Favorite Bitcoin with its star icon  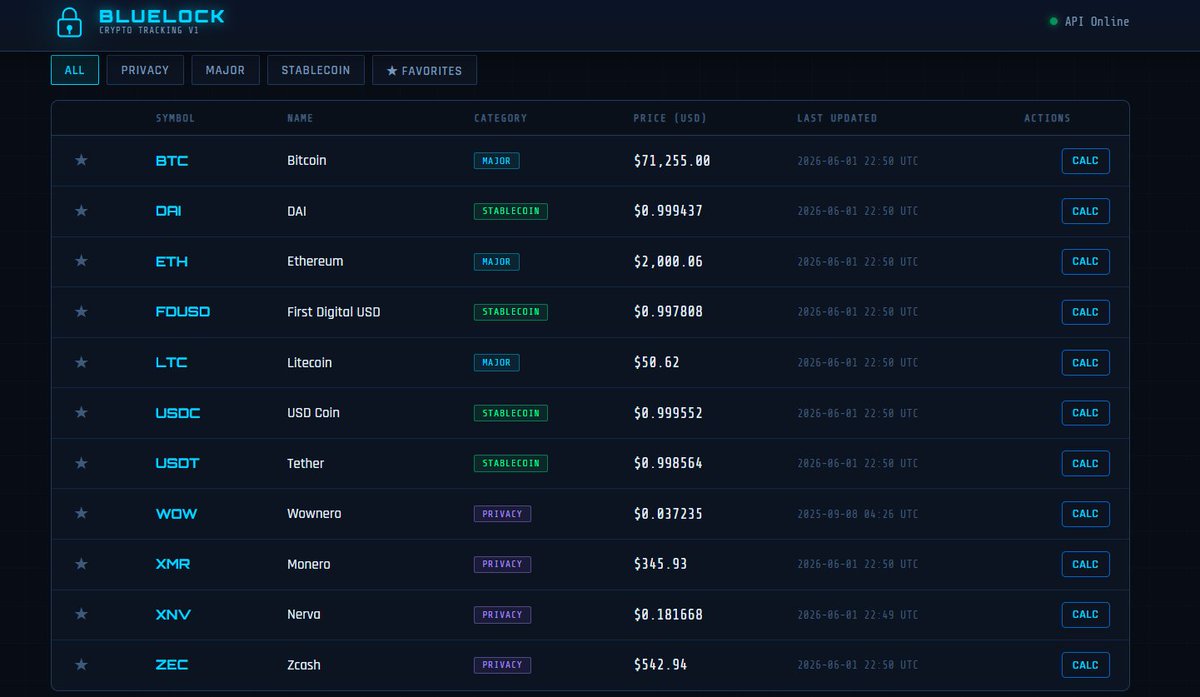[81, 160]
